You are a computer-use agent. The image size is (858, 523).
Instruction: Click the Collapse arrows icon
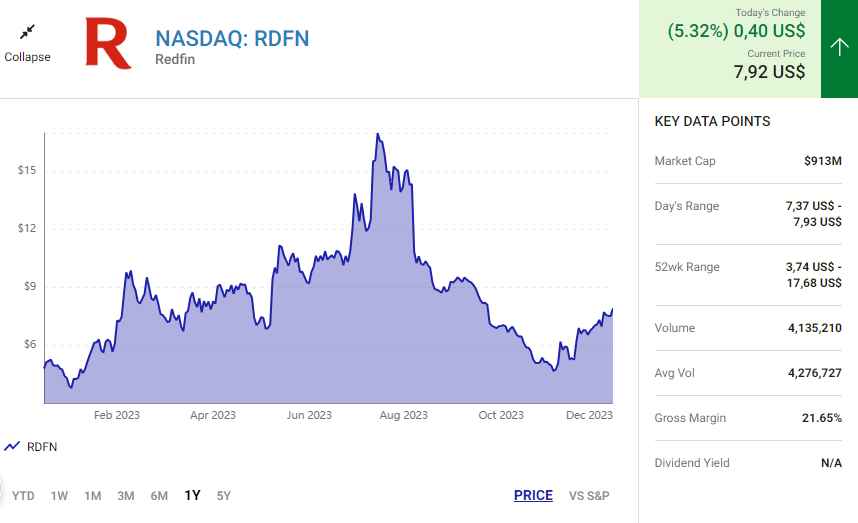click(x=27, y=32)
